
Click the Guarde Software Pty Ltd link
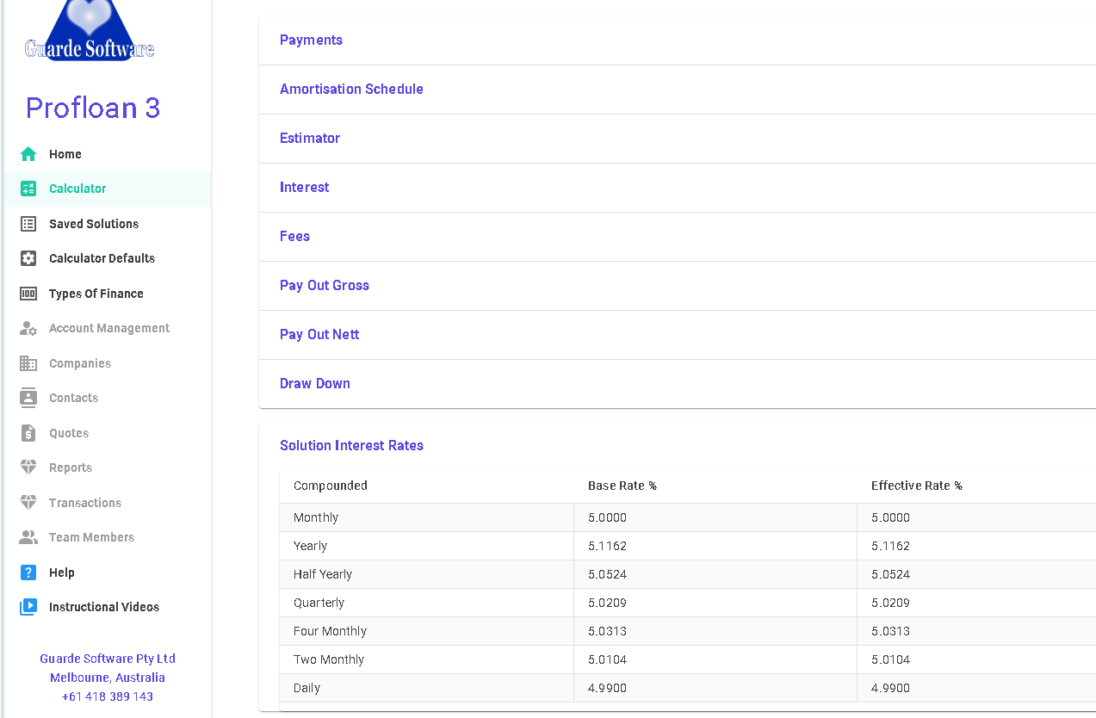coord(108,659)
